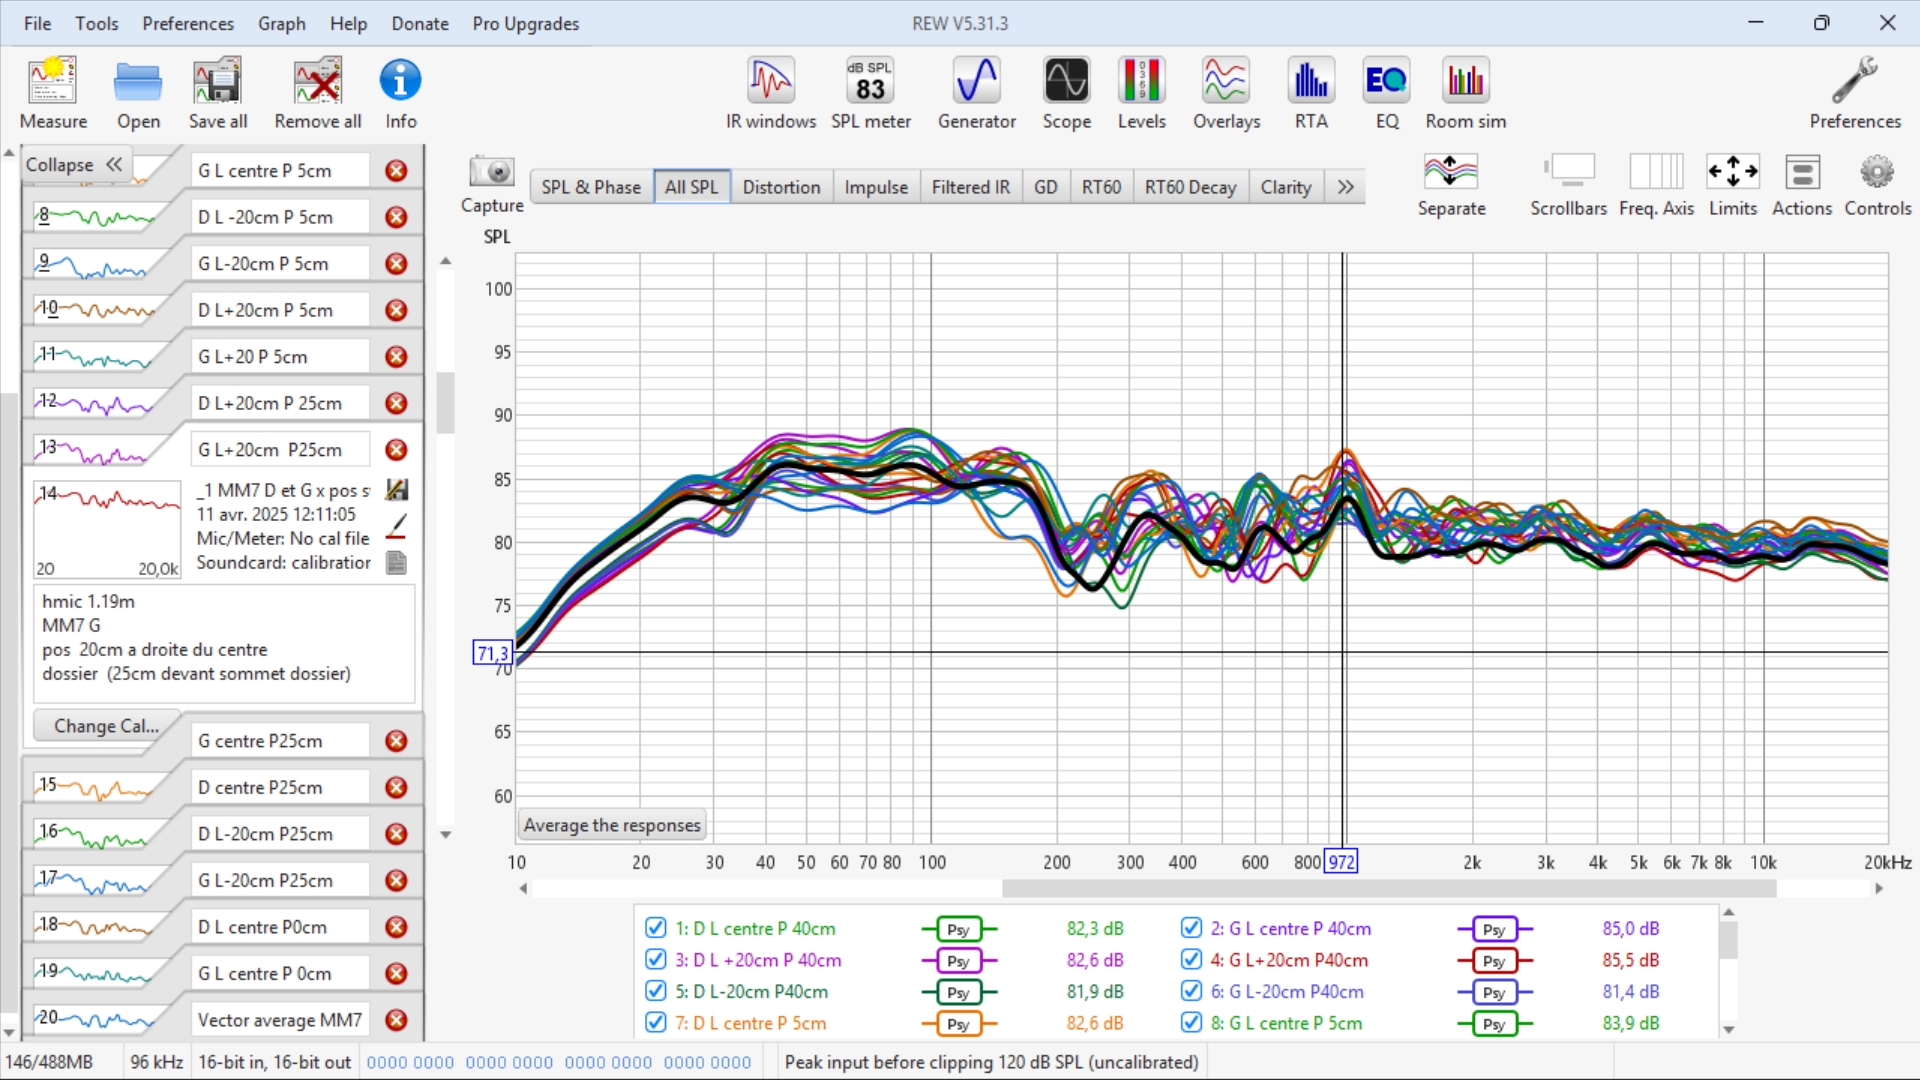Screen dimensions: 1920x1080
Task: Uncheck trace 1: D L centre P 40cm
Action: [x=656, y=928]
